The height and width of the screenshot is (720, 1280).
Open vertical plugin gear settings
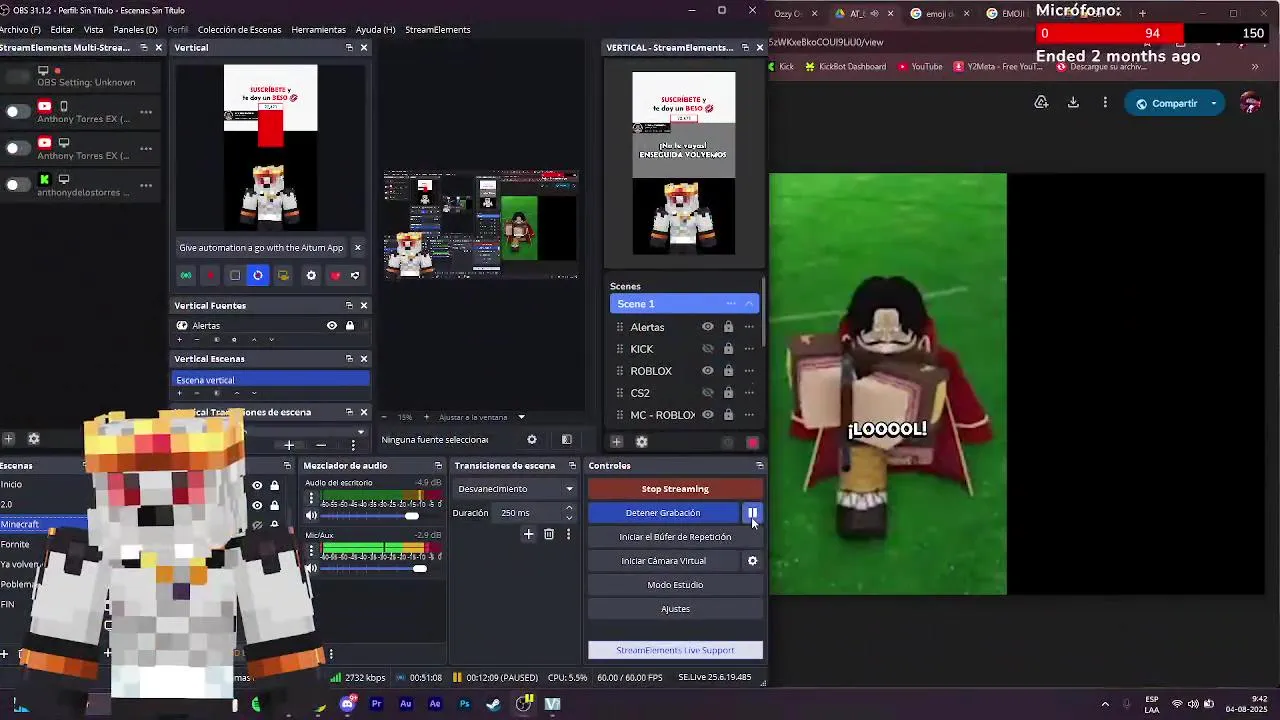[311, 276]
